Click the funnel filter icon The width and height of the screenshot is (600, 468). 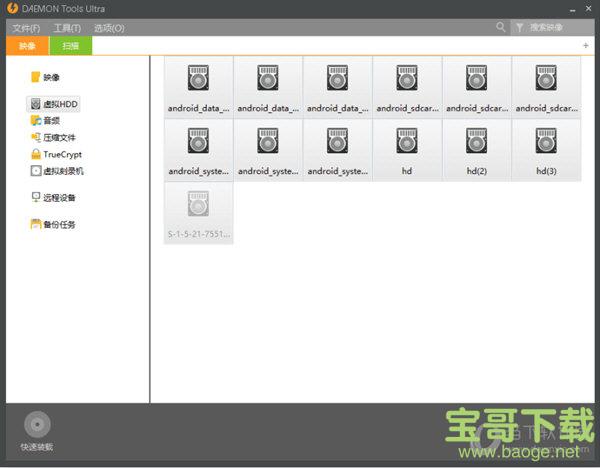519,28
